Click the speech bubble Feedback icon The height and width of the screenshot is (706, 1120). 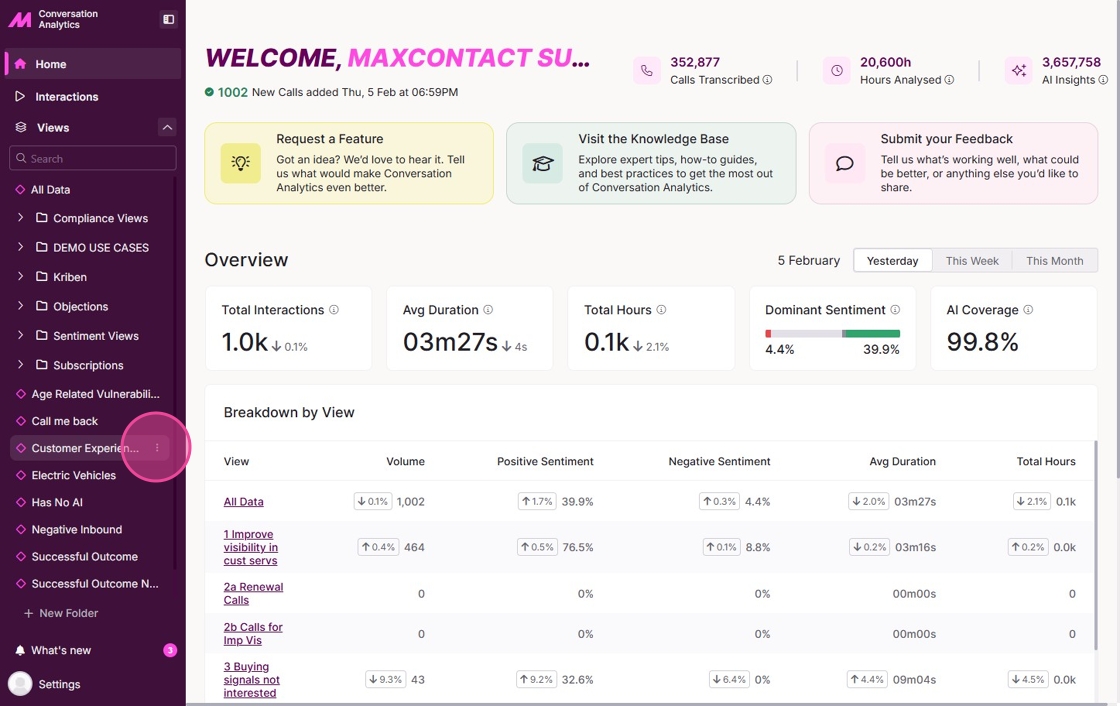[x=845, y=163]
